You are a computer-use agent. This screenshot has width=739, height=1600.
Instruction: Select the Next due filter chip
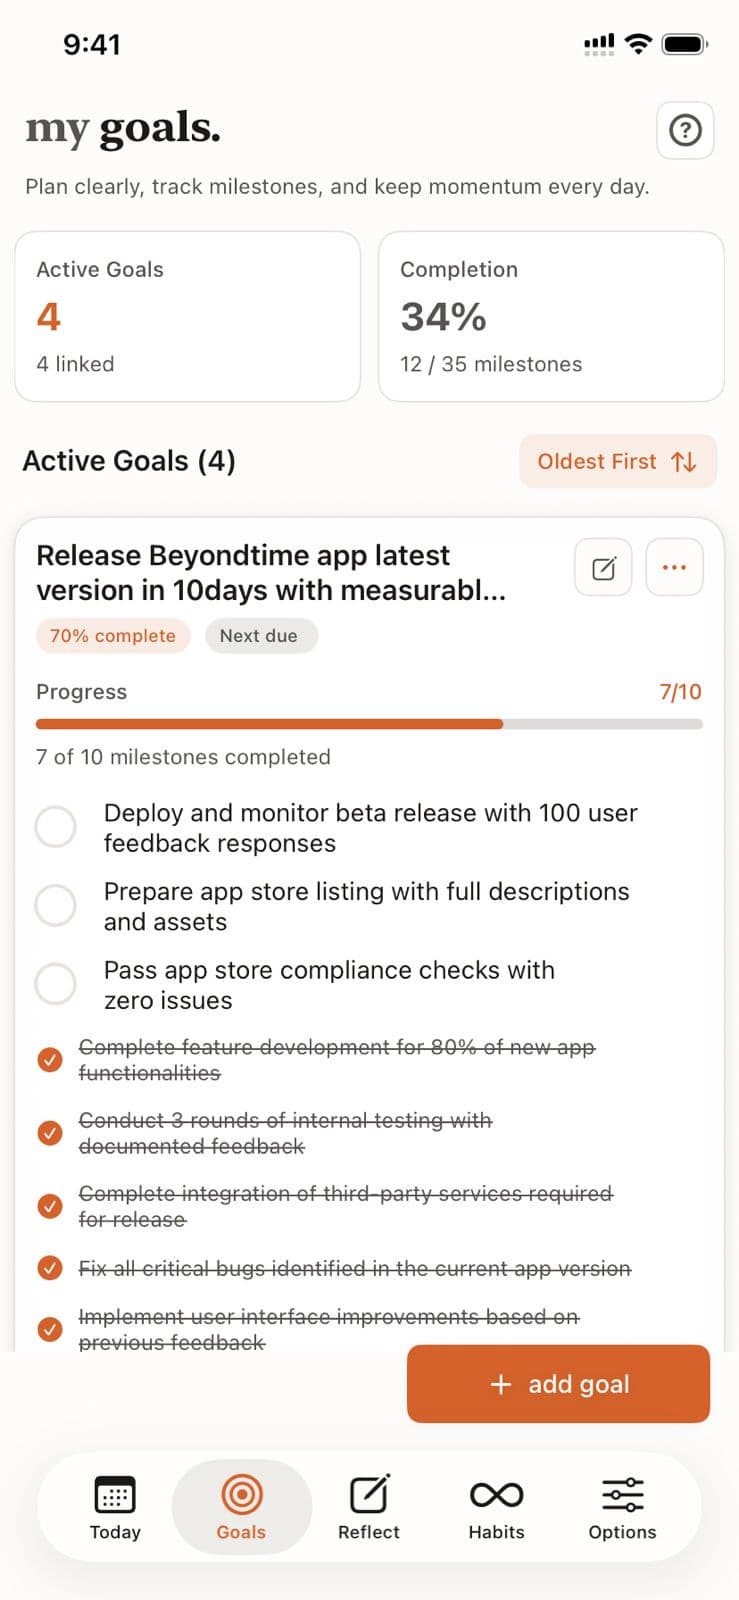click(x=261, y=635)
